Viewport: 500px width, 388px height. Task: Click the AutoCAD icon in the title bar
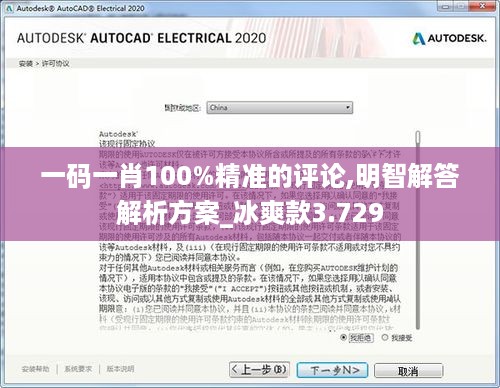[9, 8]
